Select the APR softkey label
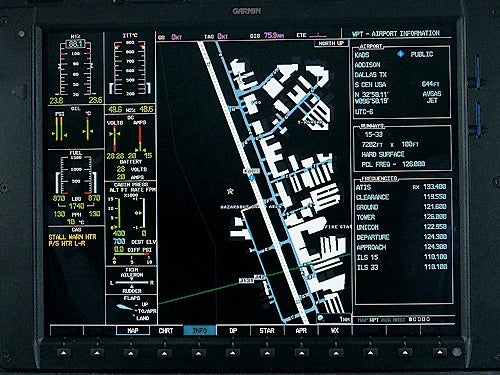This screenshot has width=500, height=375. (x=301, y=330)
